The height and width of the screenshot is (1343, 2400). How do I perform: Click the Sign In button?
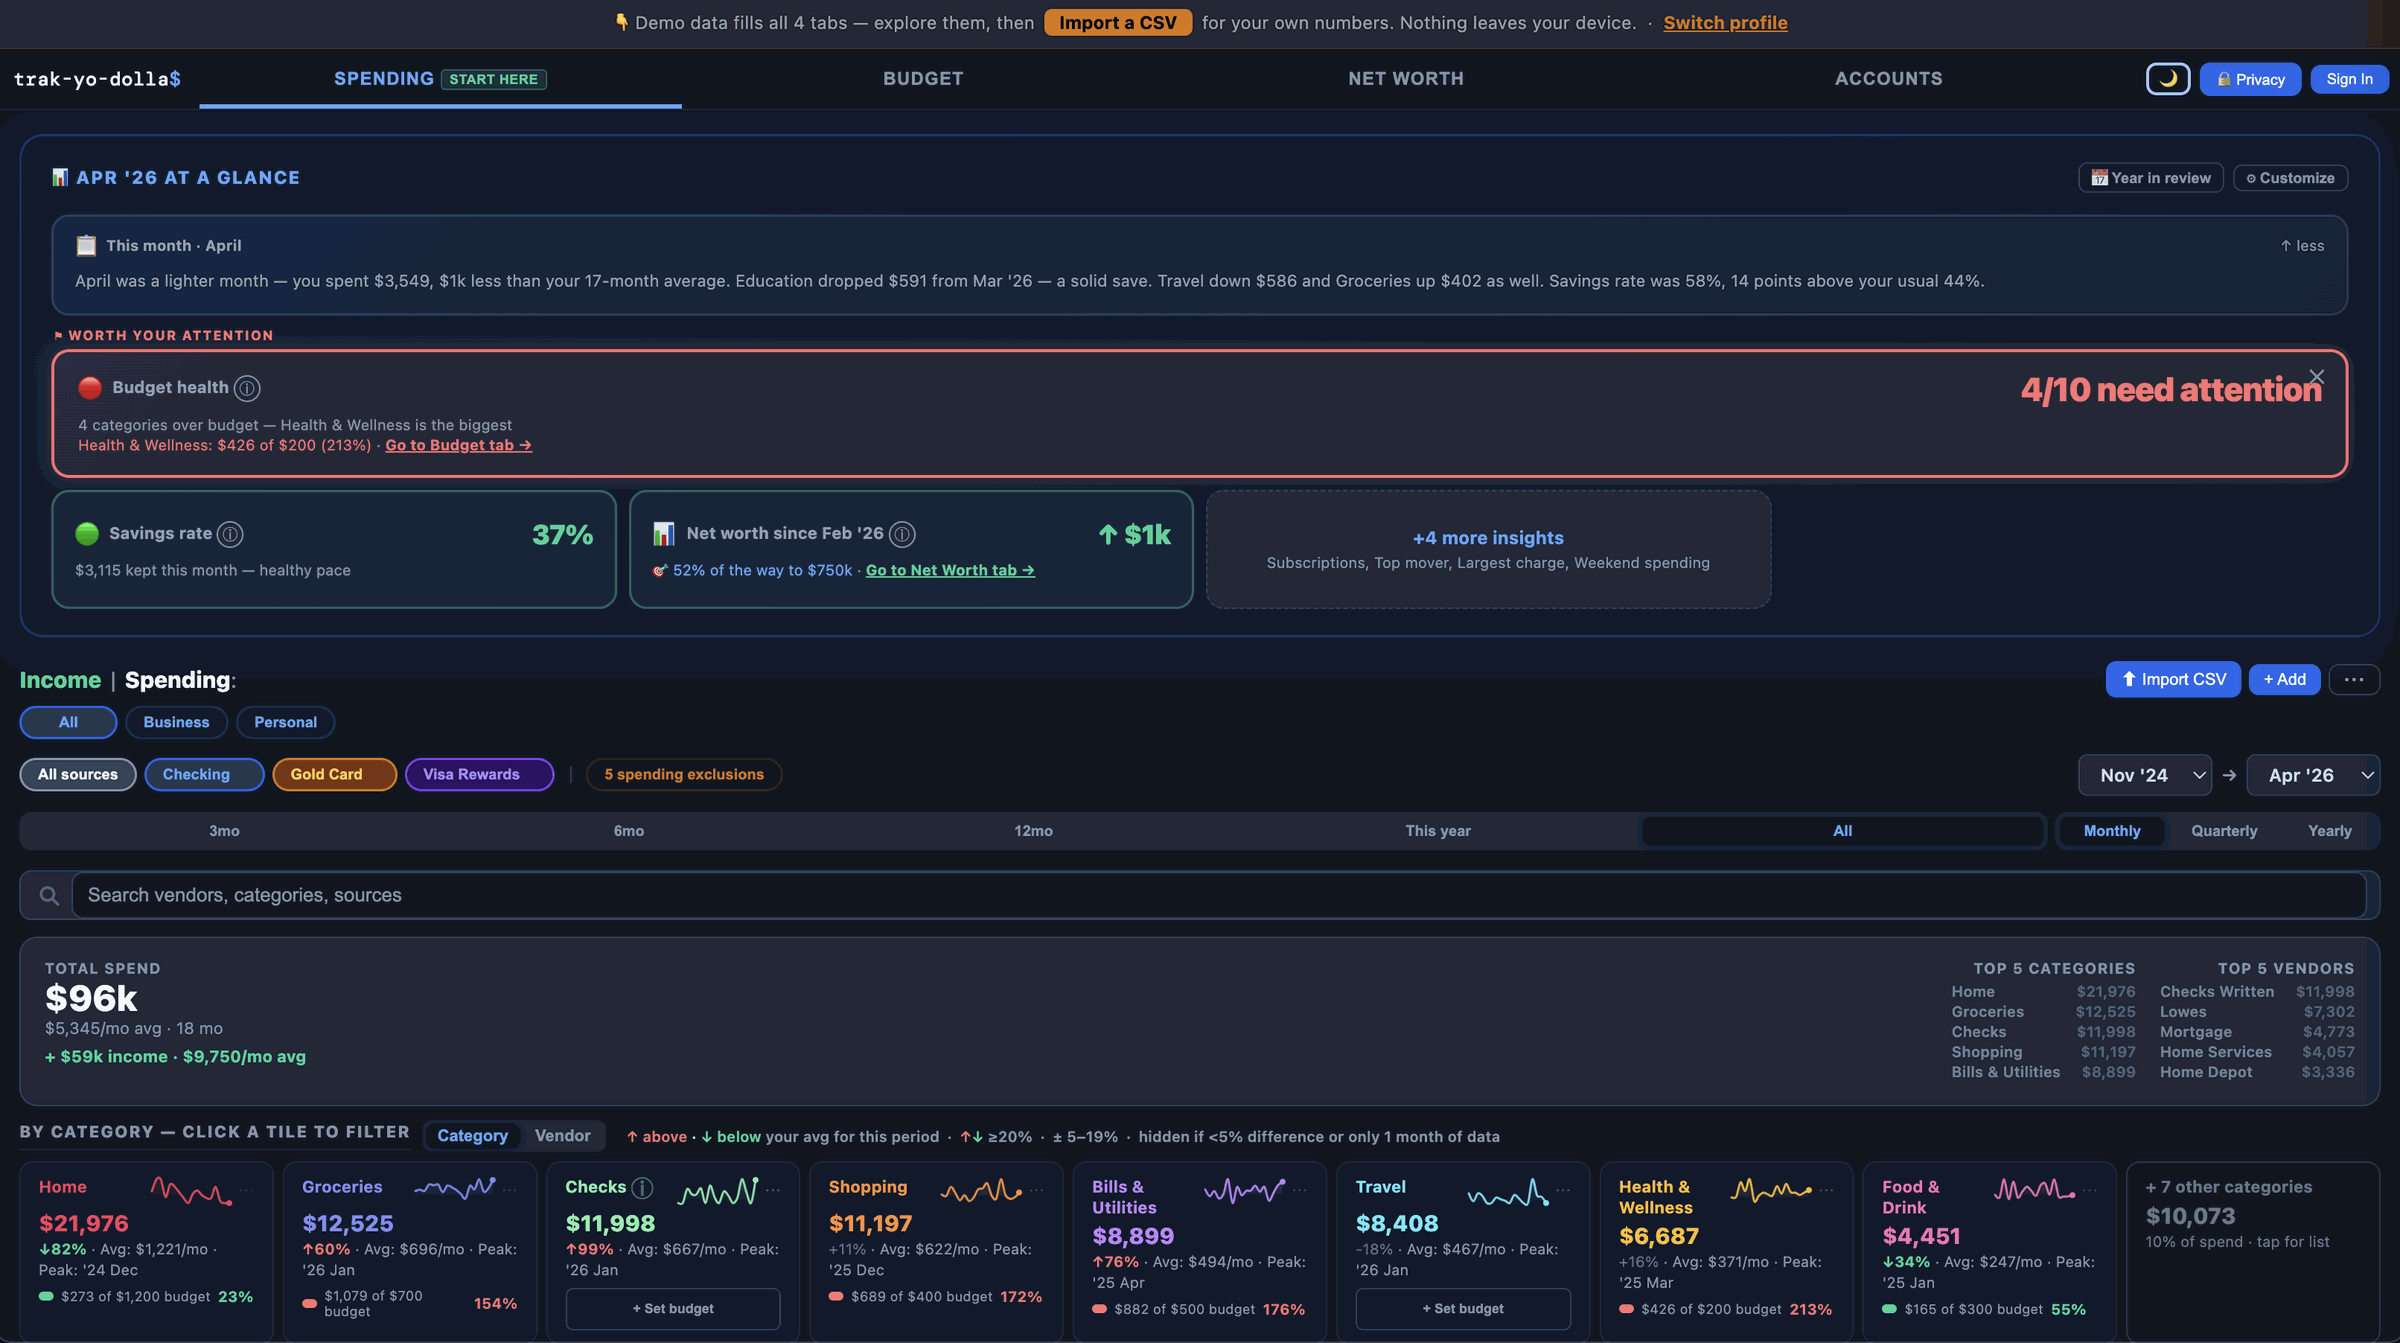pos(2349,79)
